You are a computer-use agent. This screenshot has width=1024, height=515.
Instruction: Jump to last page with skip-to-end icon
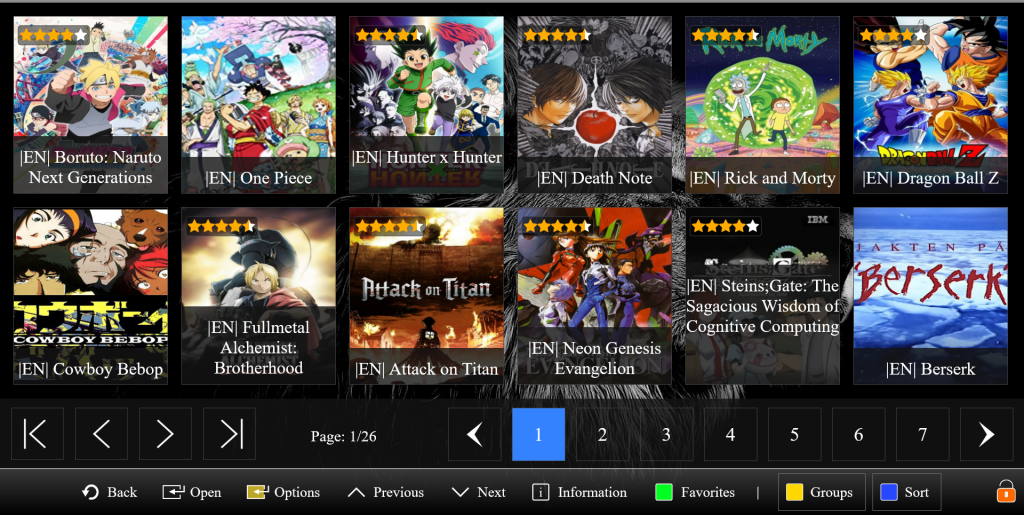tap(229, 434)
